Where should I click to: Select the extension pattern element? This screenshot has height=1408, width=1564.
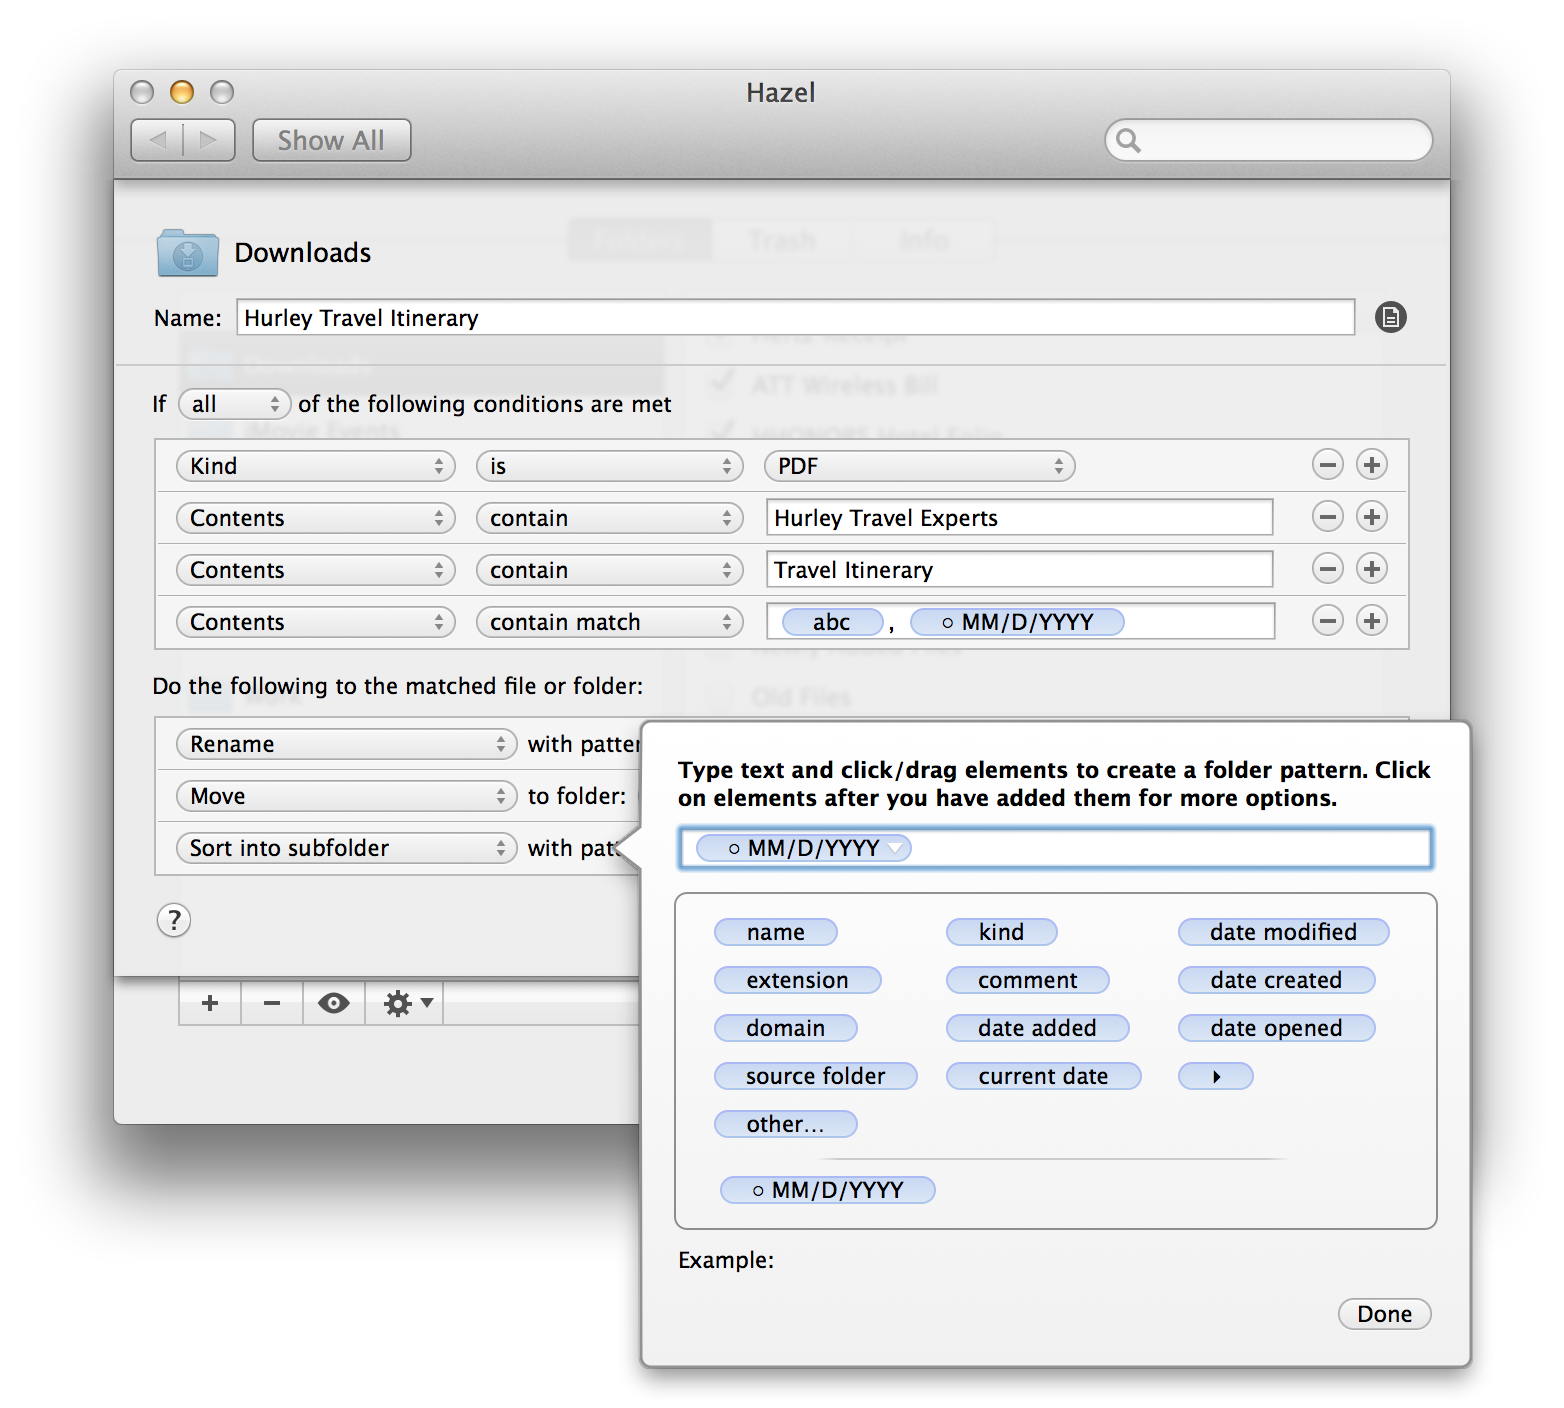click(798, 980)
